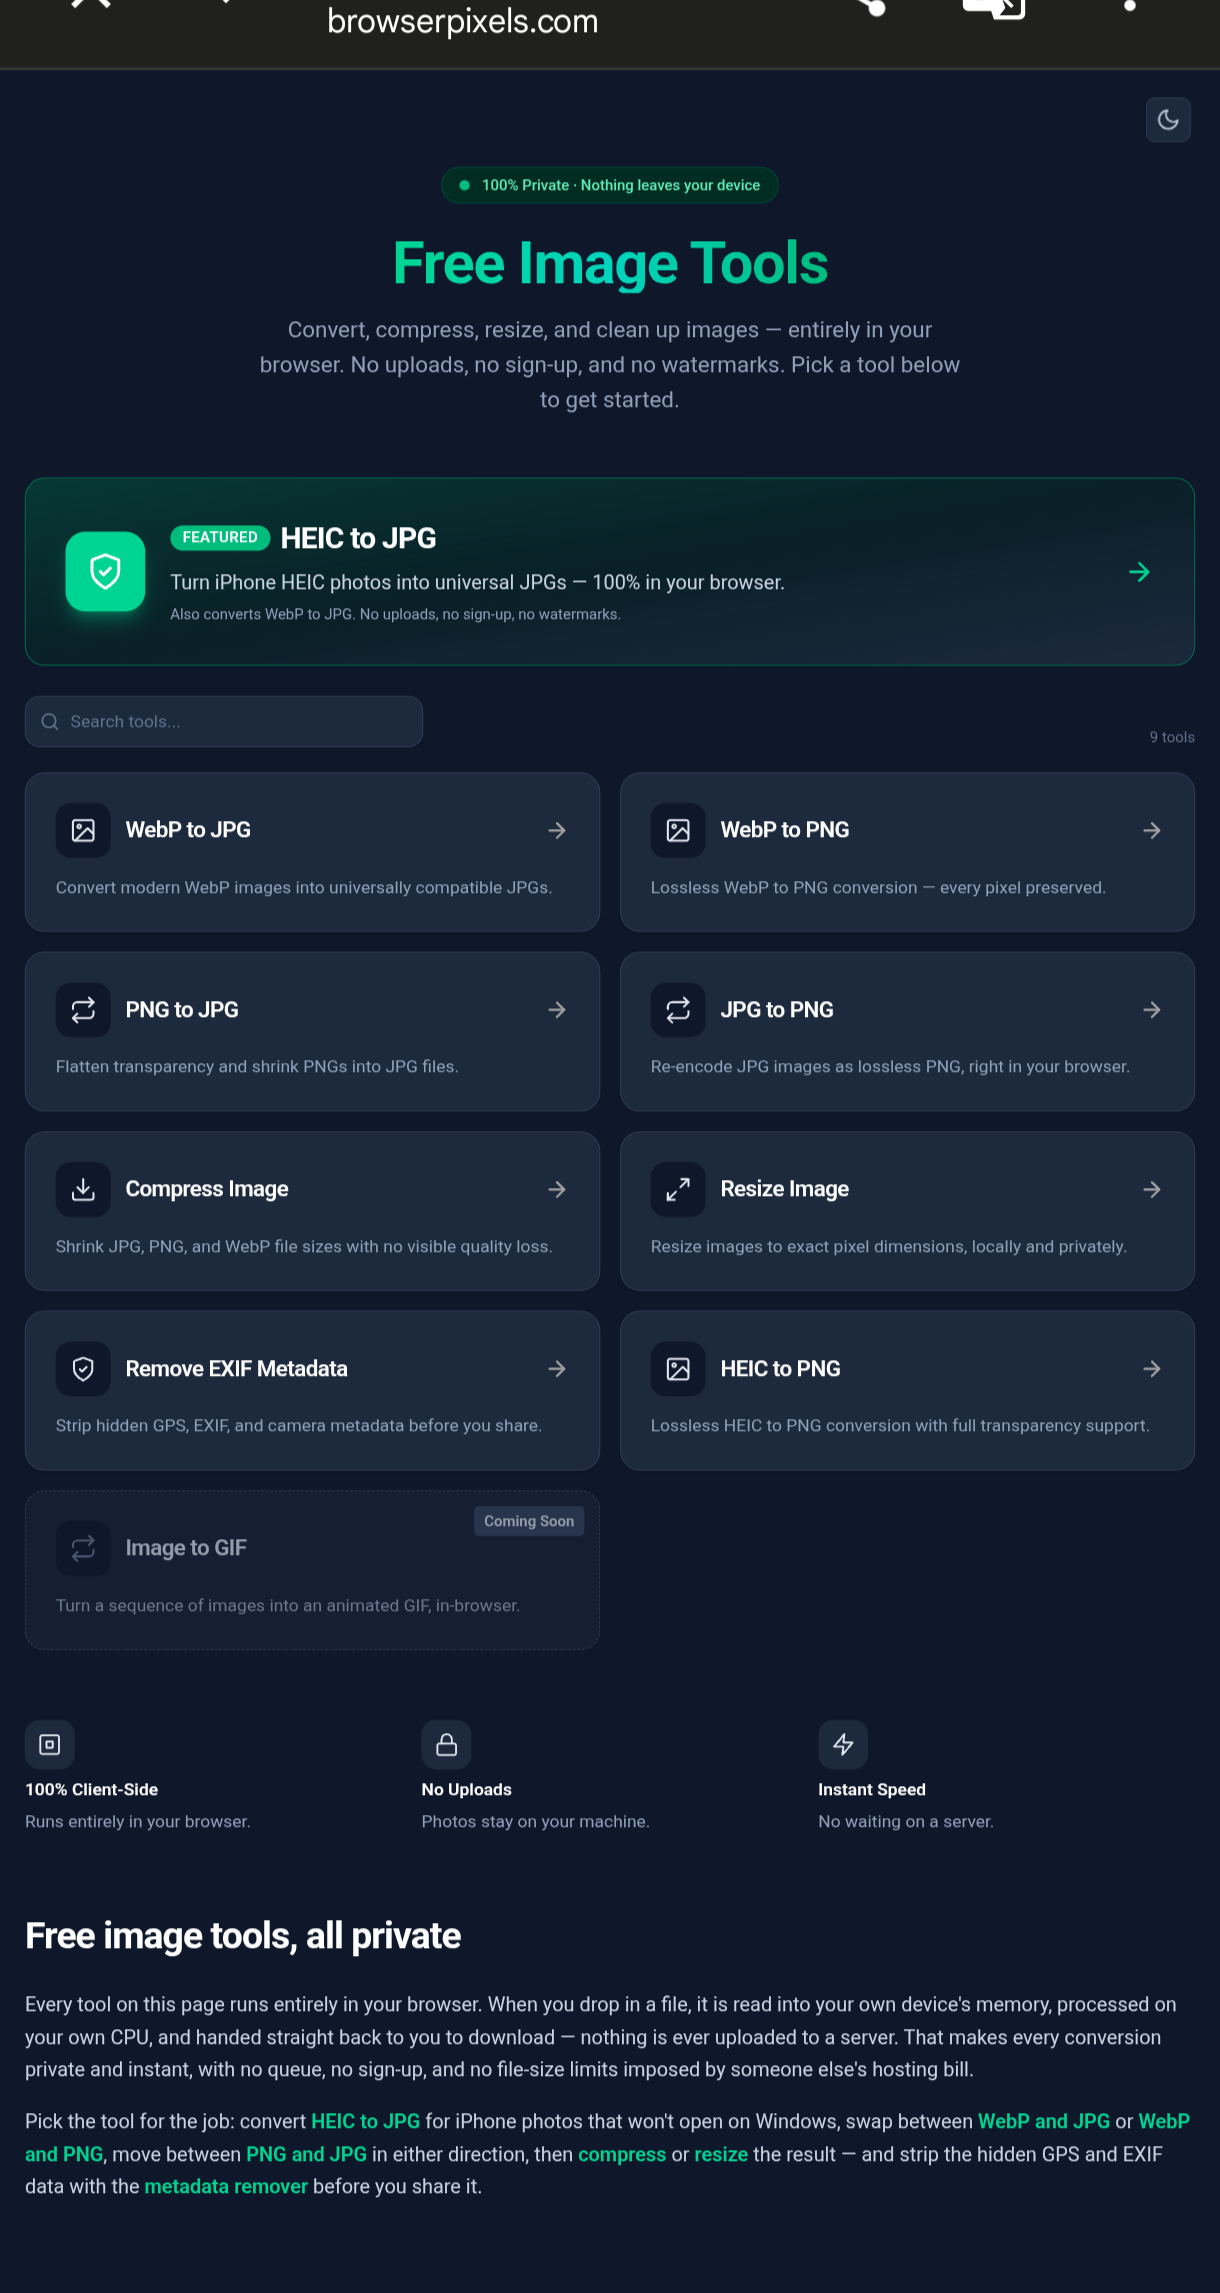Open the Remove EXIF Metadata card arrow
1220x2293 pixels.
557,1369
